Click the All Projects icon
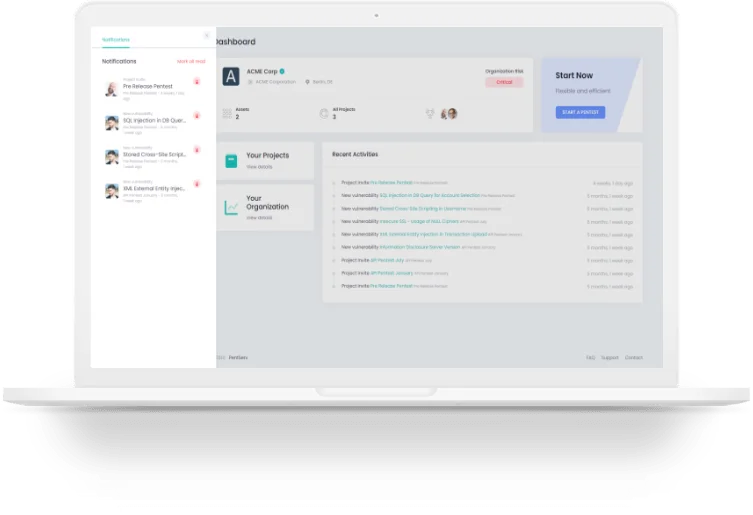Screen dimensions: 753x515 323,113
